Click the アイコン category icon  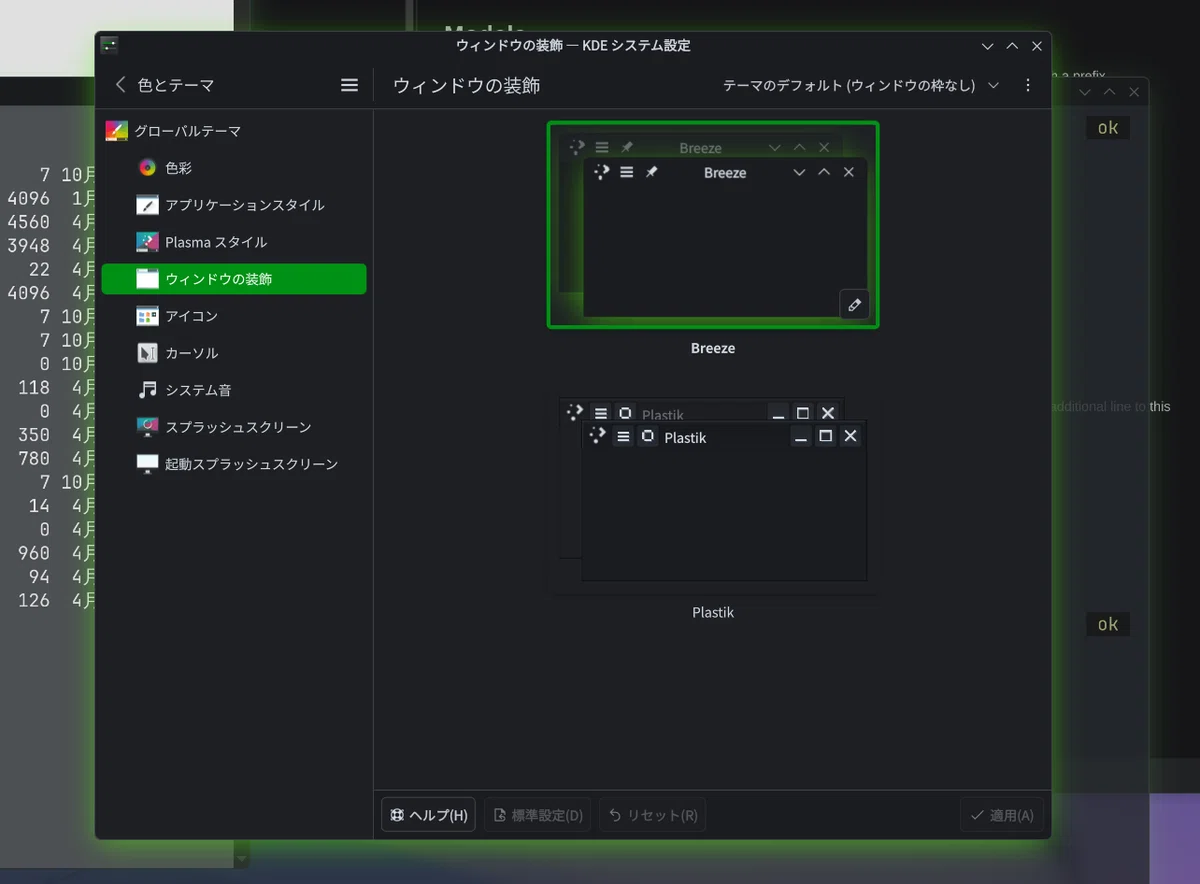click(148, 316)
